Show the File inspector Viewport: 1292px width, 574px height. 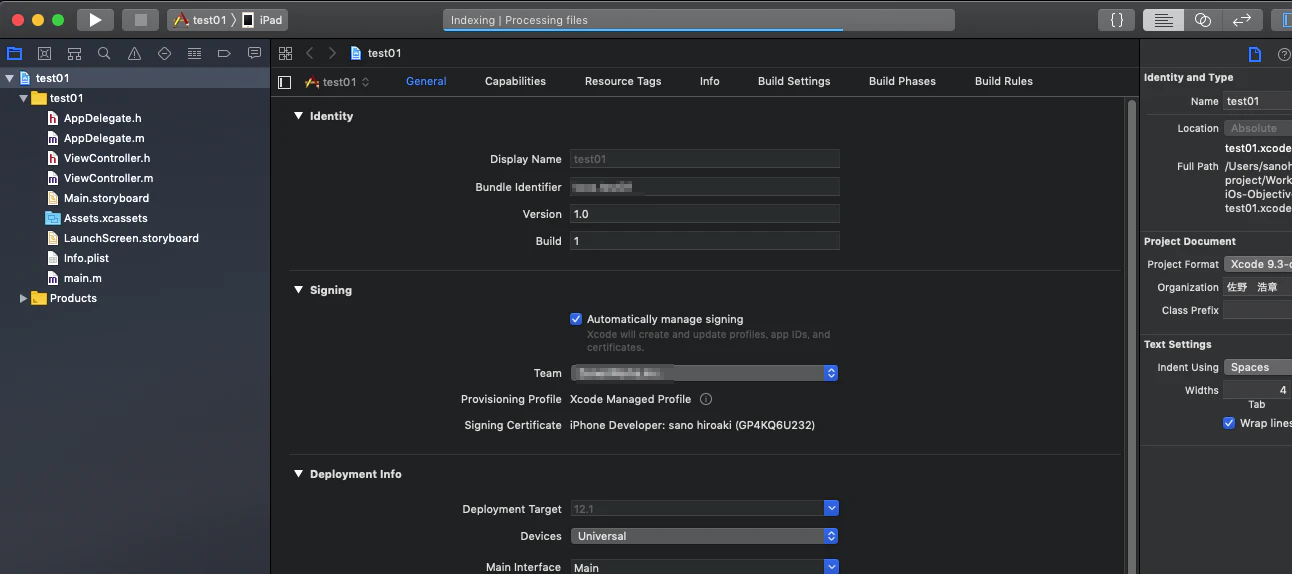(1255, 54)
